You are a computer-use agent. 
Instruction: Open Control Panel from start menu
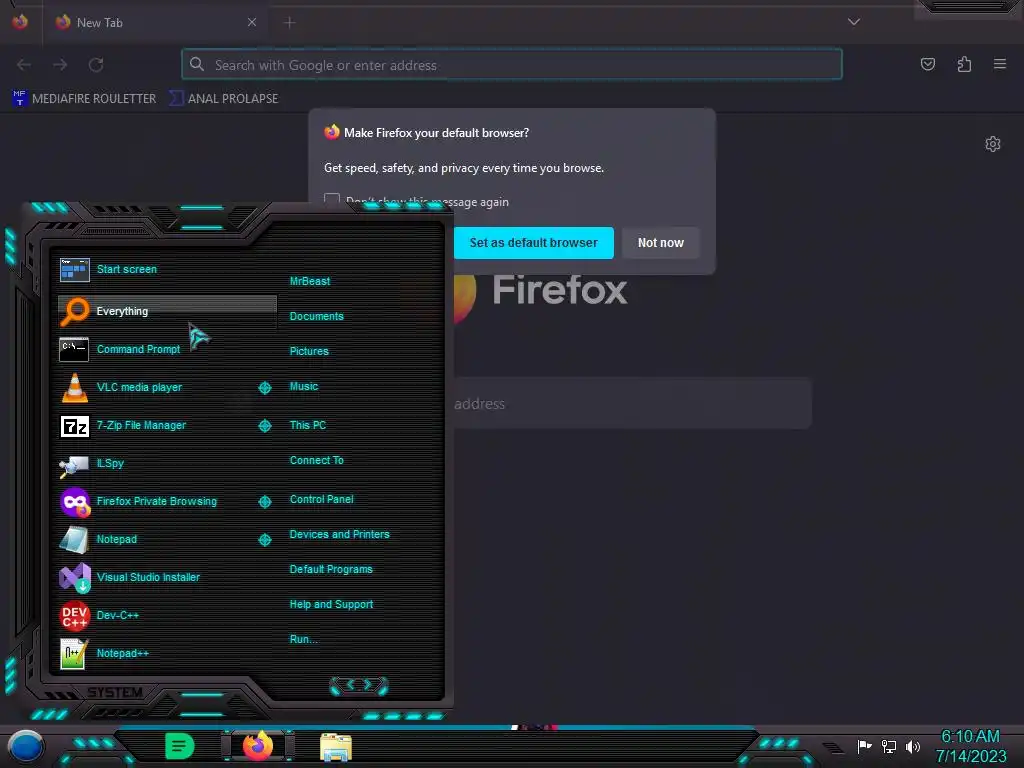(321, 499)
